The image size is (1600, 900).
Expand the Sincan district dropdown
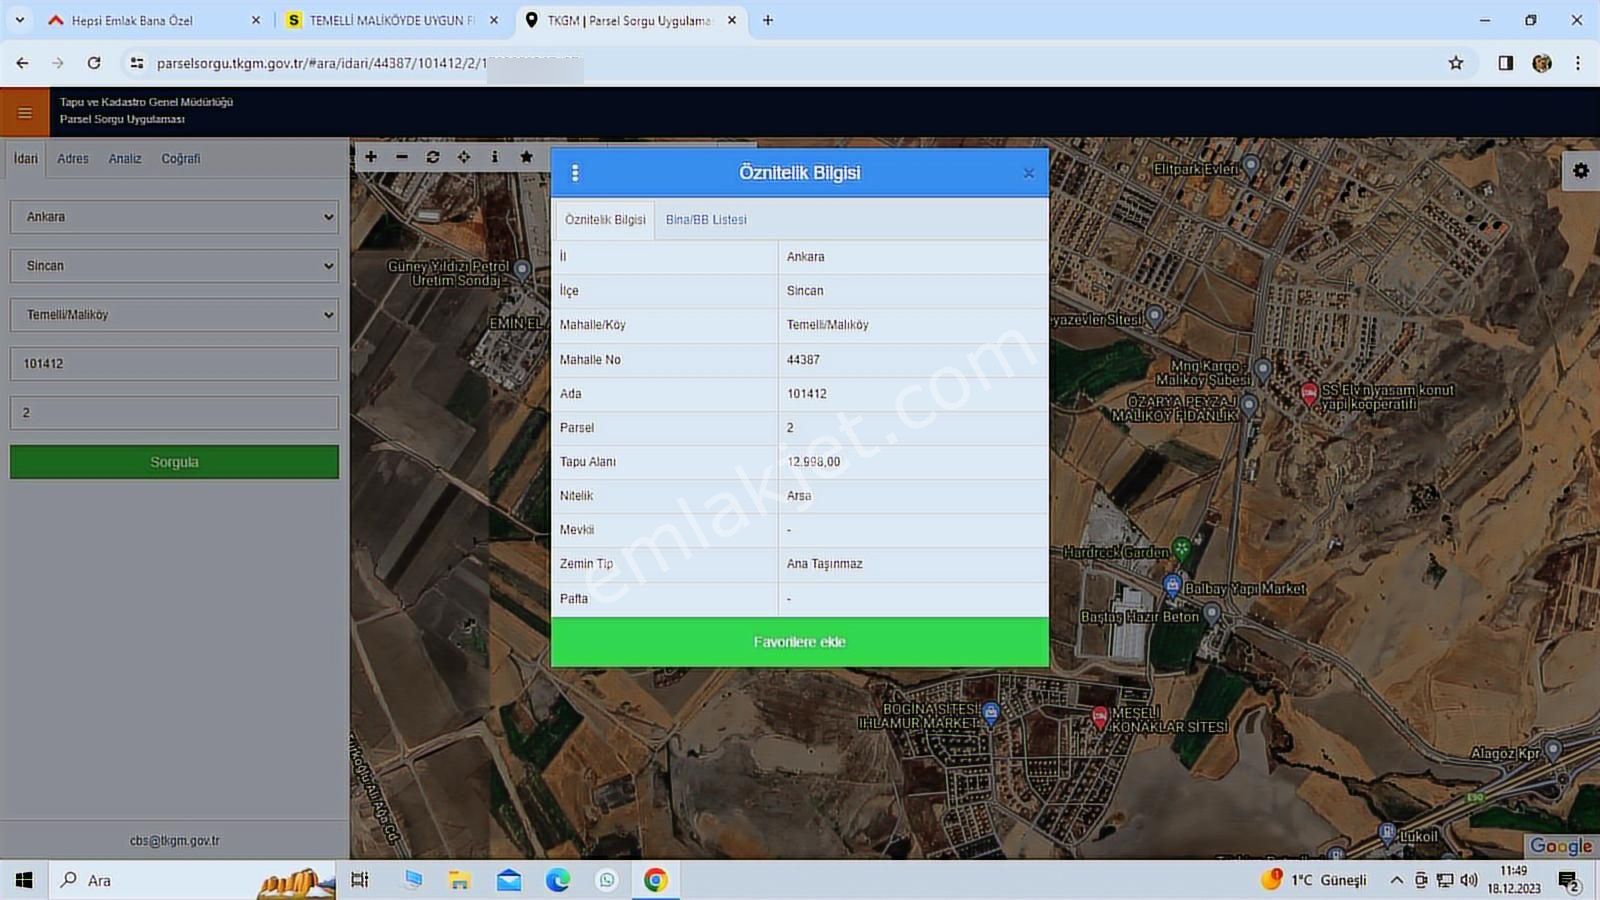[174, 266]
